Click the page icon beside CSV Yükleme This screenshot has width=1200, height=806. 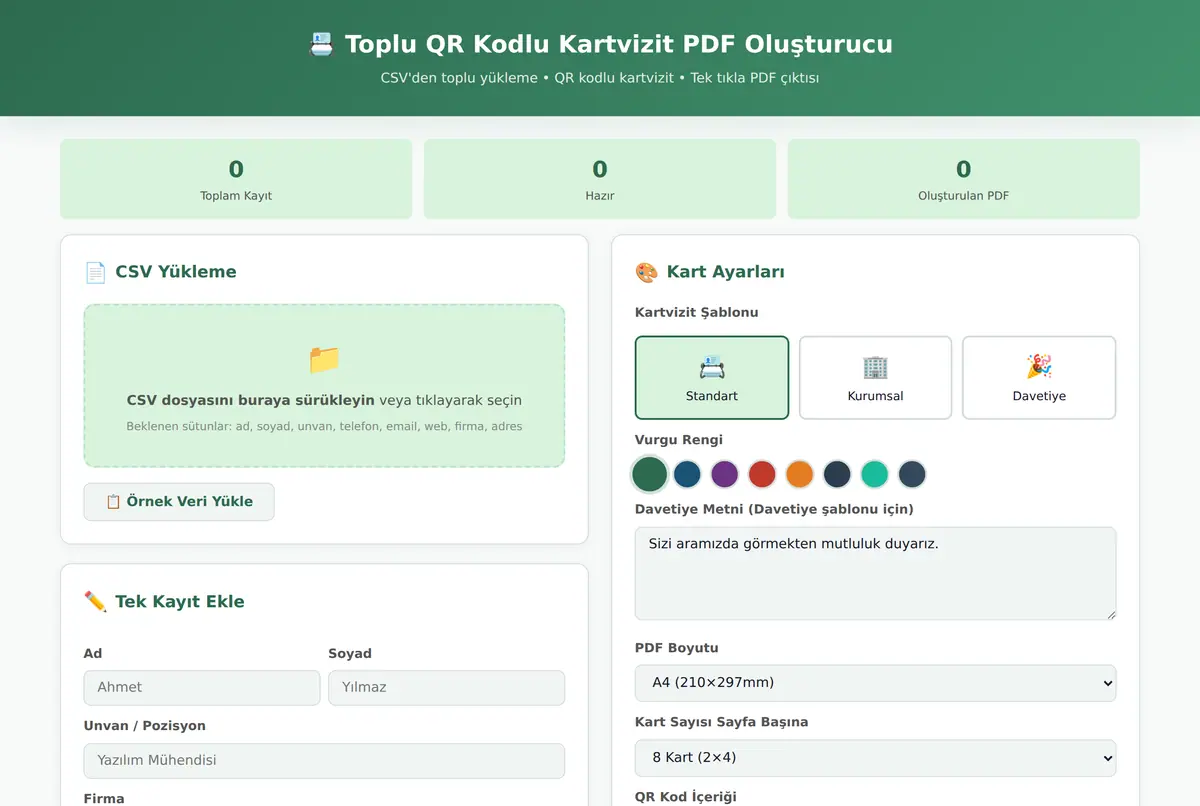pyautogui.click(x=95, y=272)
